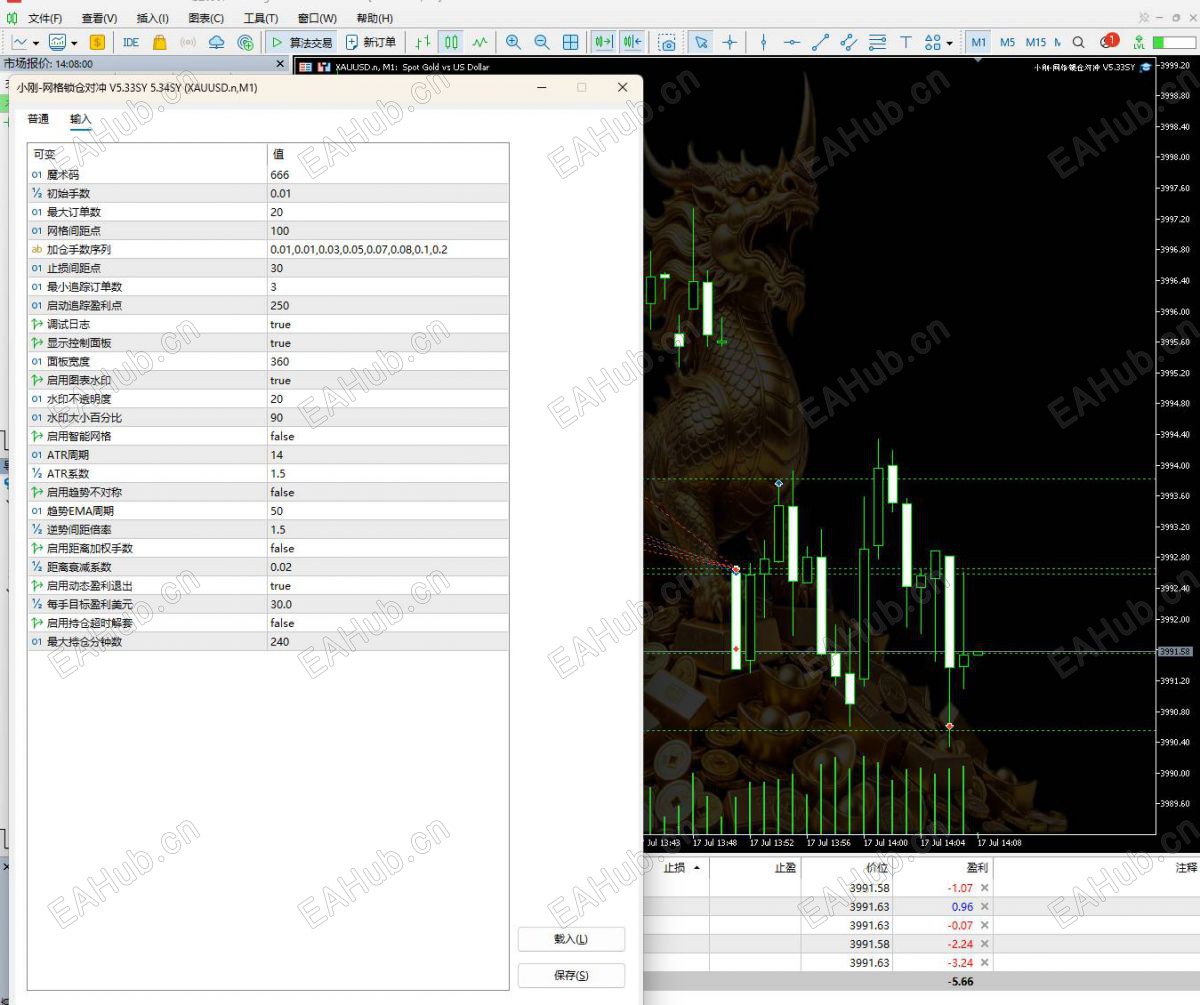
Task: Select the cursor arrow tool
Action: pyautogui.click(x=701, y=42)
